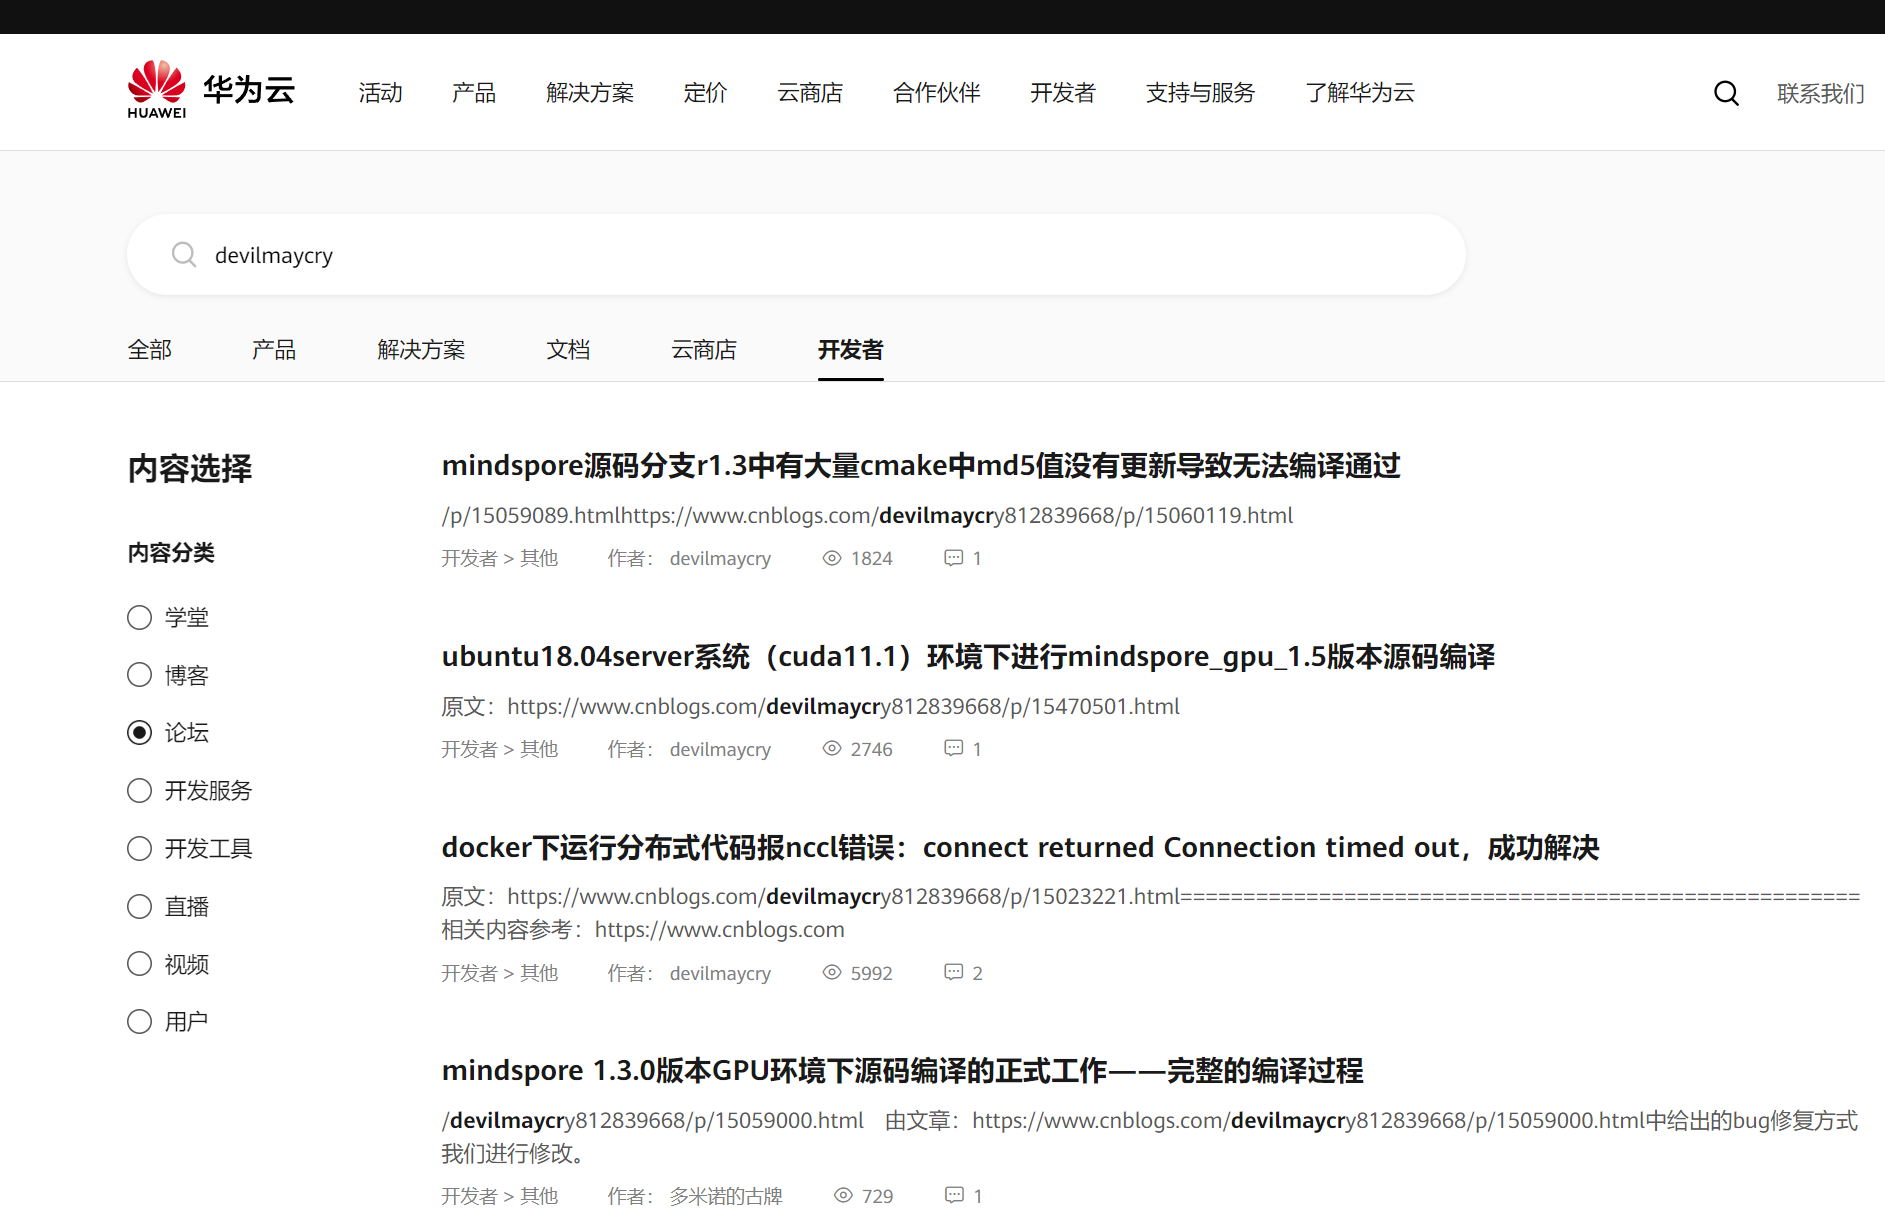Click 开发者 > 其他 under the r1.3 cmake post

[500, 558]
